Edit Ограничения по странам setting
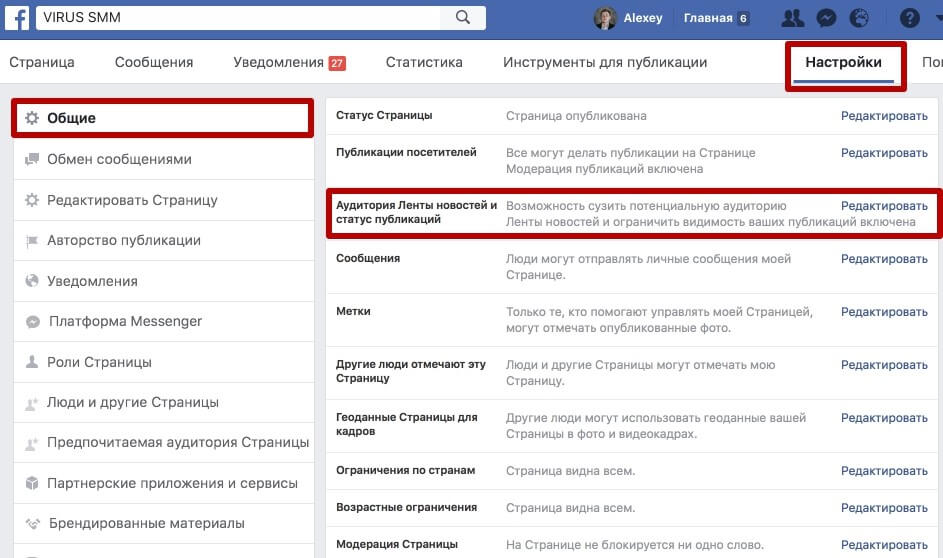943x558 pixels. [884, 470]
